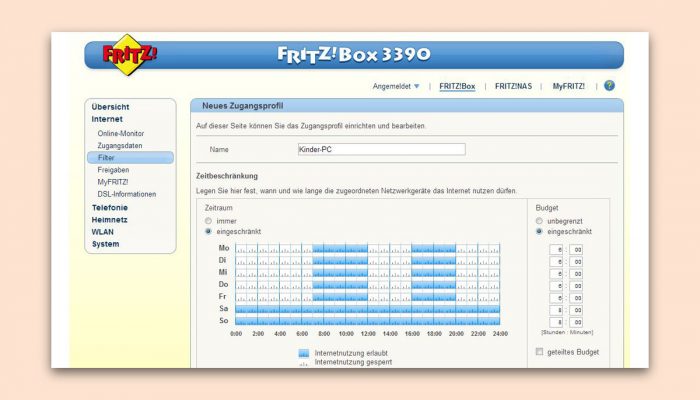Click the 'Internetnutzung erlaubt' legend swatch
Screen dimensions: 700x400
304,353
